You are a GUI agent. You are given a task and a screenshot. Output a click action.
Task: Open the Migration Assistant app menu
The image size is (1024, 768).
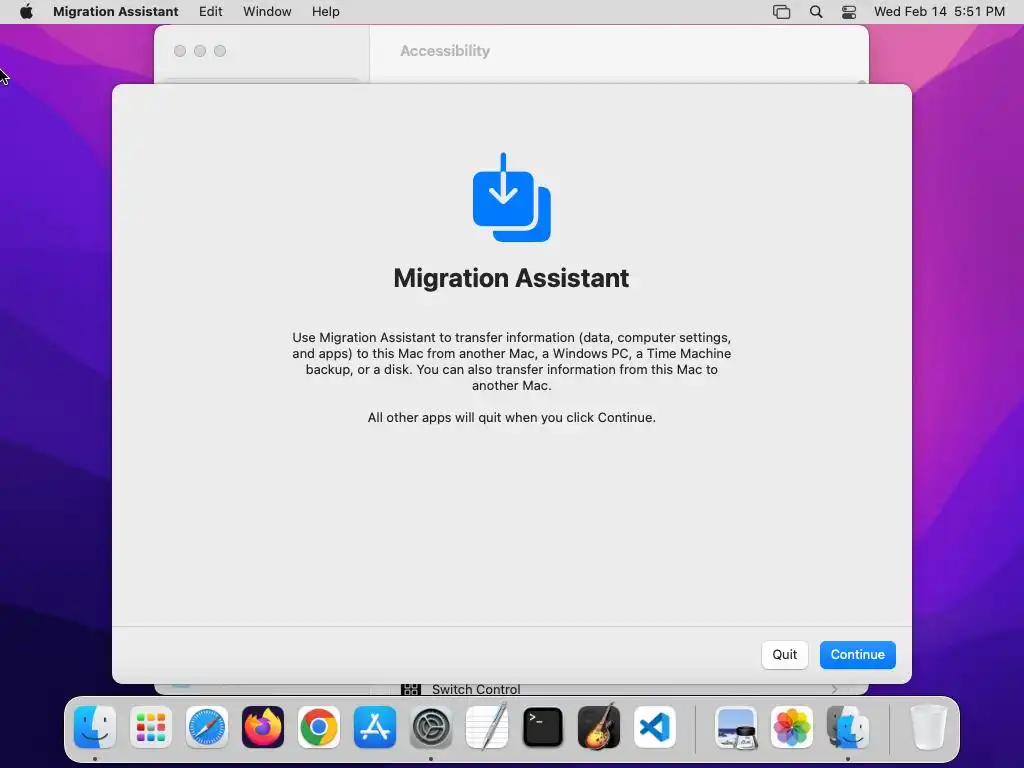coord(116,11)
